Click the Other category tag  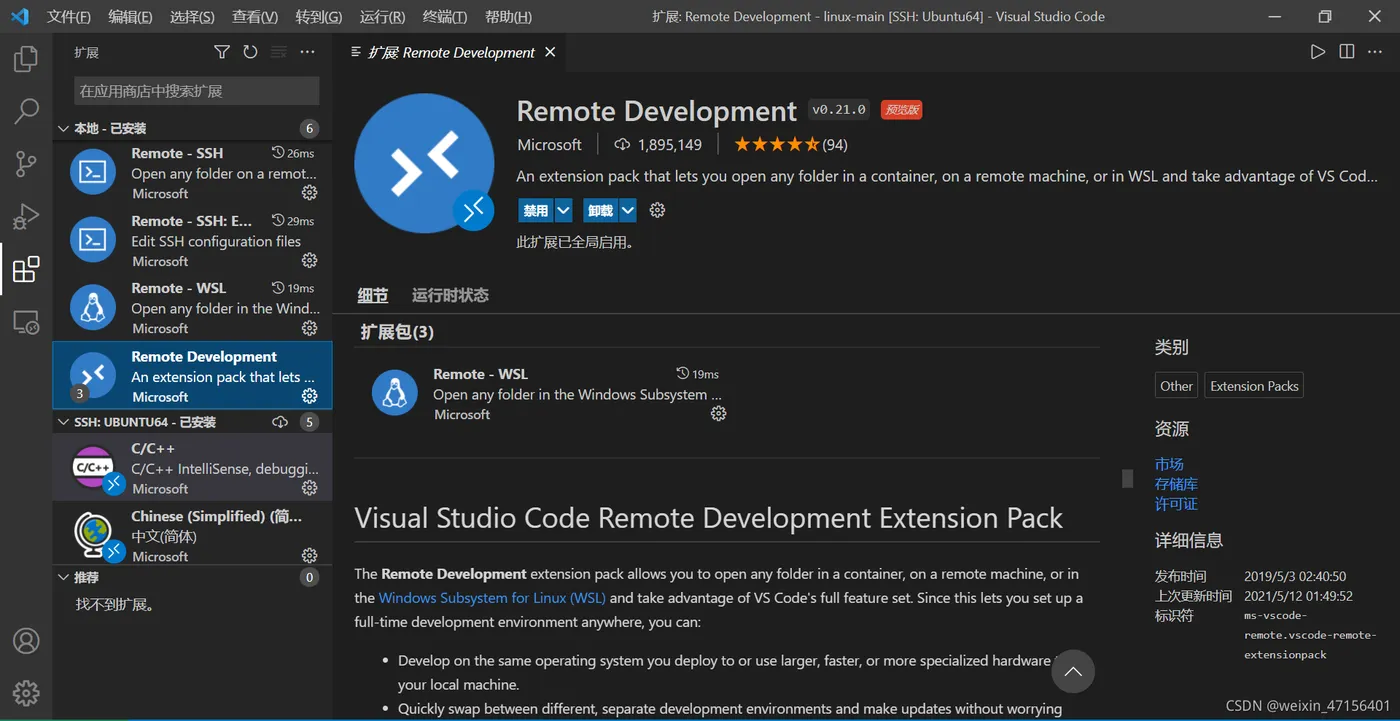pyautogui.click(x=1176, y=386)
